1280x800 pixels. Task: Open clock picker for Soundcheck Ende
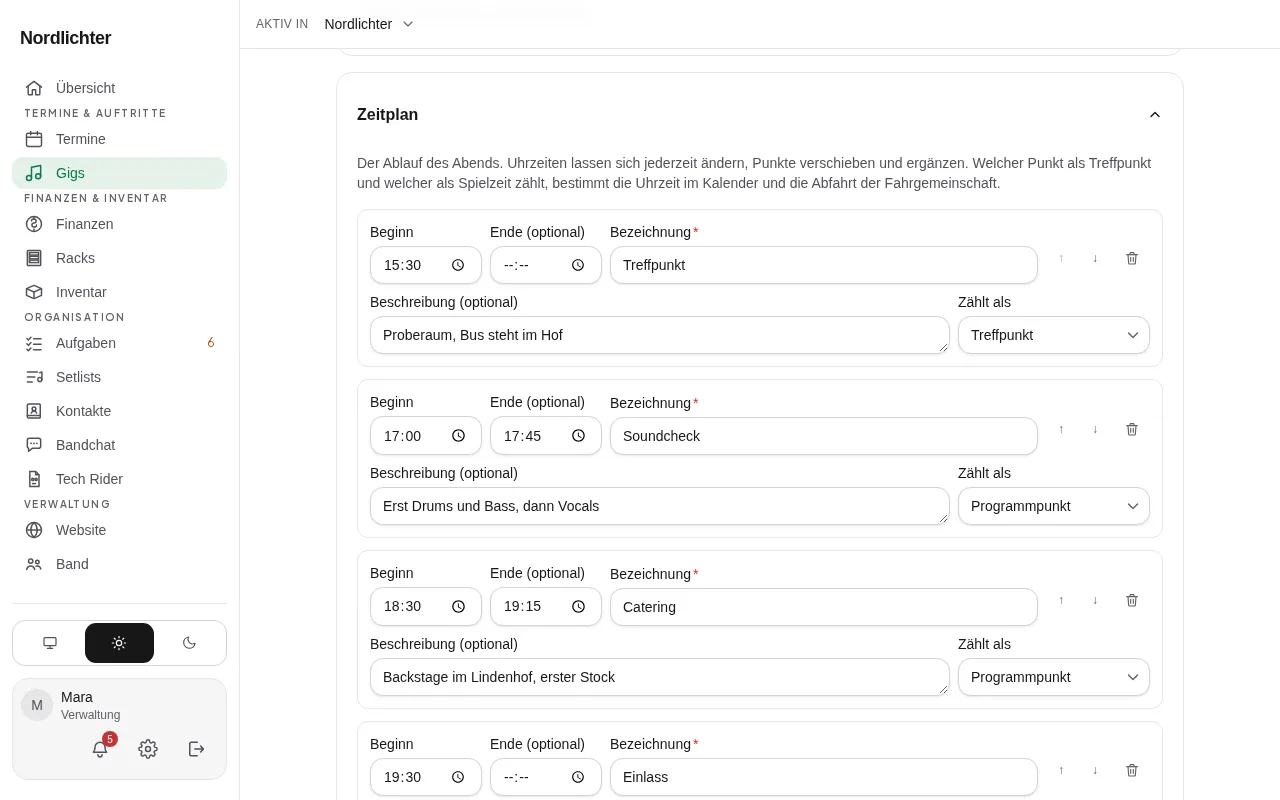pos(578,436)
